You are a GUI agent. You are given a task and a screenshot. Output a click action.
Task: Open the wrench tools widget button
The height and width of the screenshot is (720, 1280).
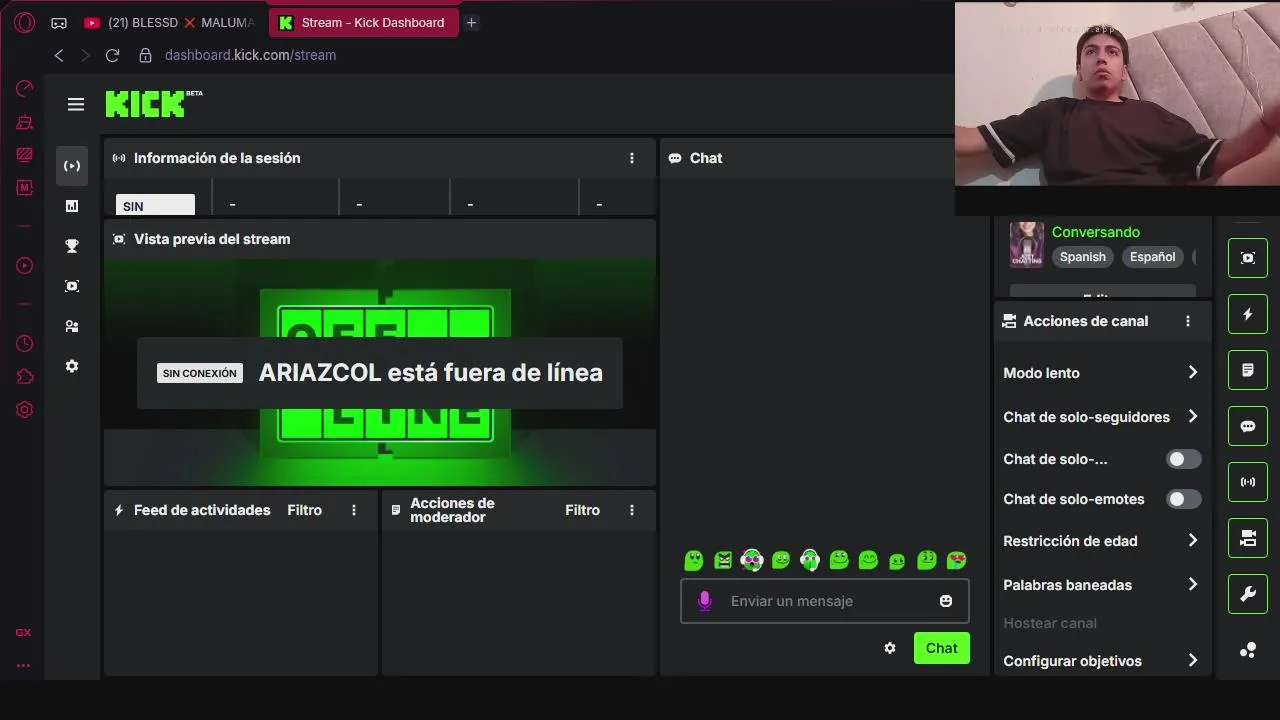click(x=1248, y=594)
